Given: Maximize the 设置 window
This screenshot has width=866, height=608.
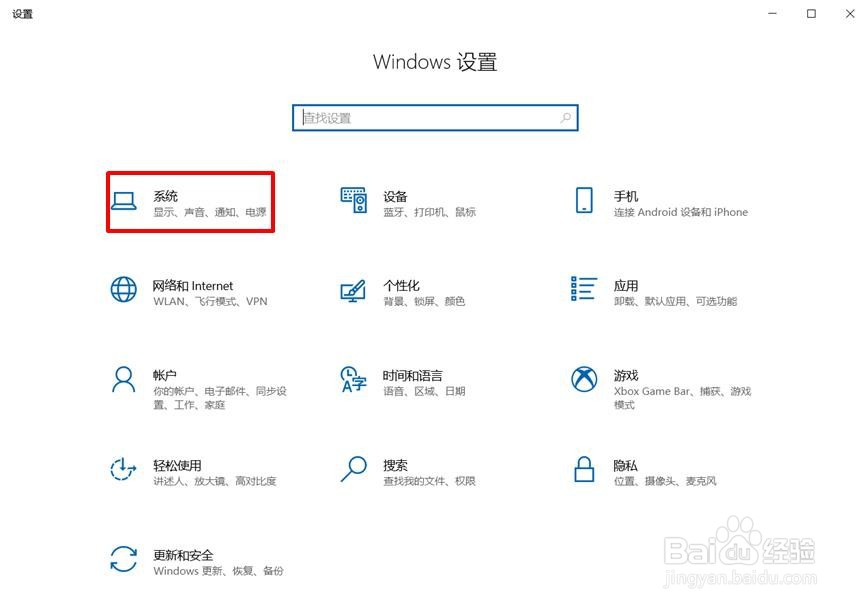Looking at the screenshot, I should tap(811, 13).
